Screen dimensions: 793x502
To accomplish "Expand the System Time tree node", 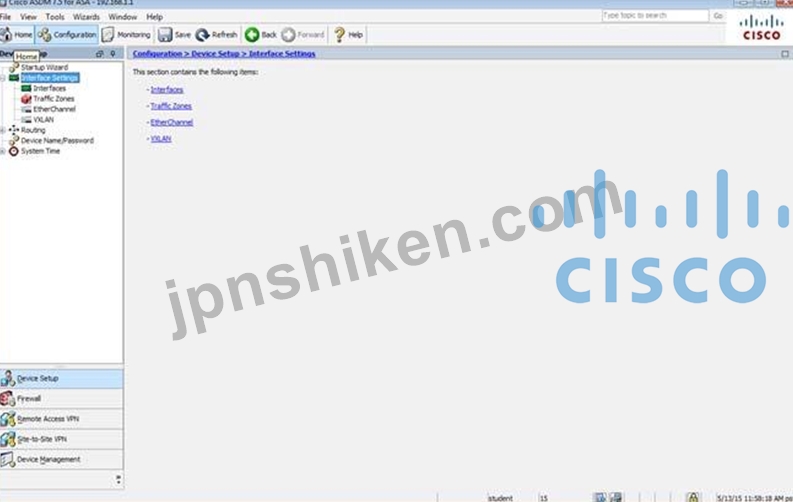I will pos(3,151).
